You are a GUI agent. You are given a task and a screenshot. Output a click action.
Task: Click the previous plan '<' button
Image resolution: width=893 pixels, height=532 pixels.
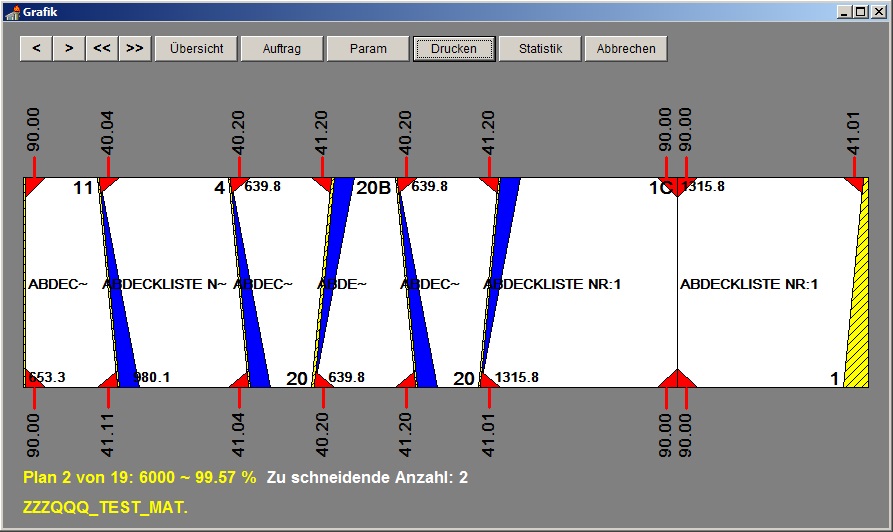click(x=36, y=49)
